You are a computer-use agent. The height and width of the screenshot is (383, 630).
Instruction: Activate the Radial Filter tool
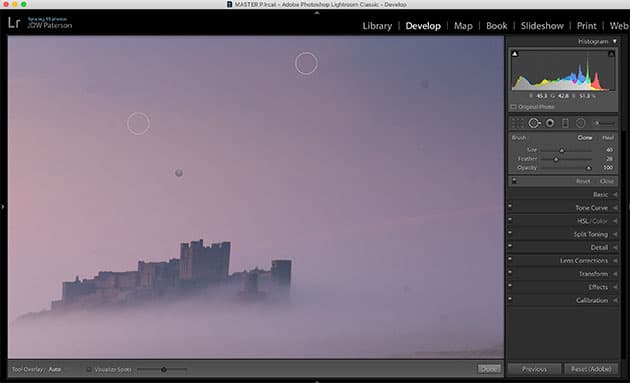coord(580,123)
